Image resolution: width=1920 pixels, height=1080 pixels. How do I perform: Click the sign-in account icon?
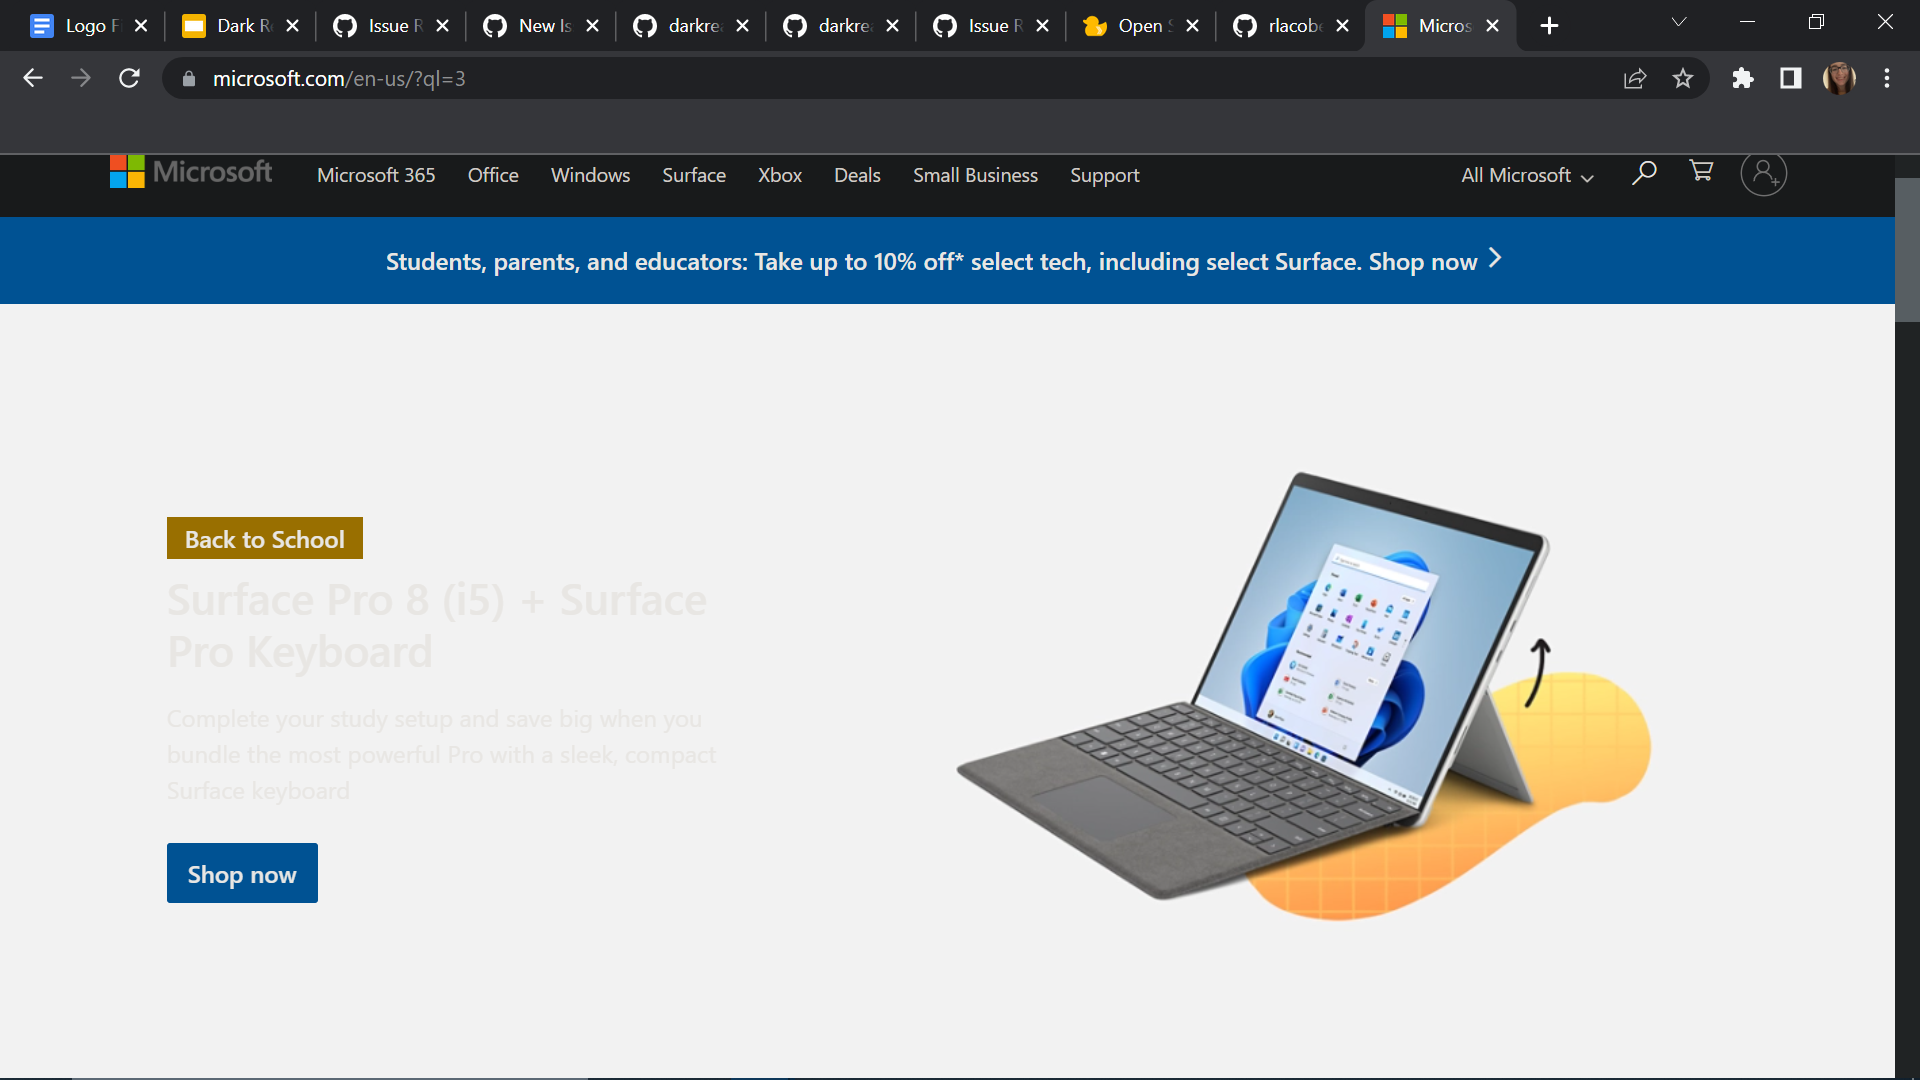pos(1763,173)
